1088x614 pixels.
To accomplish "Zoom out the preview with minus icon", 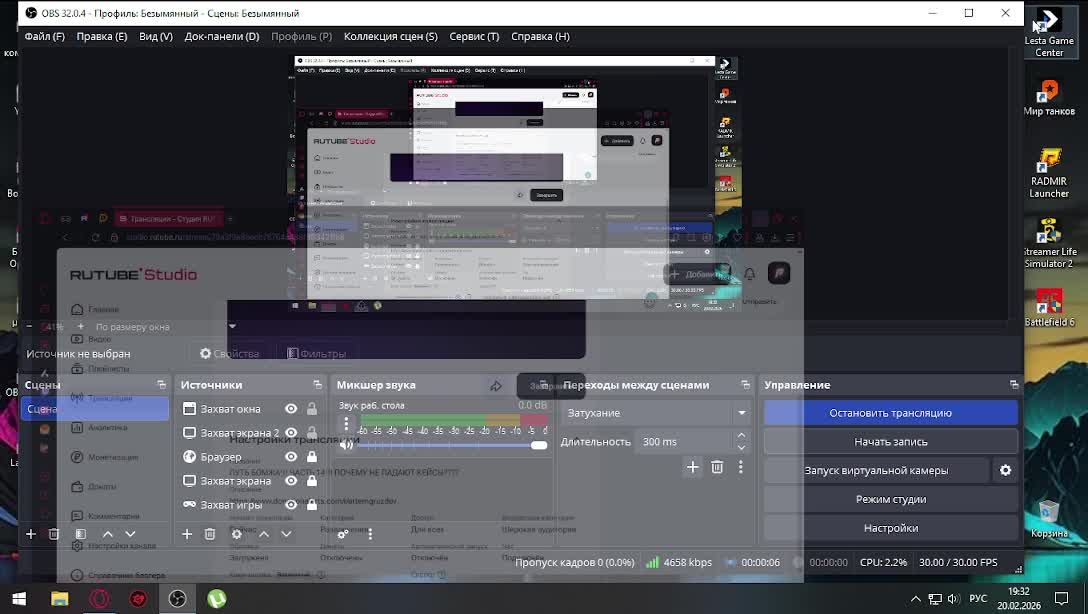I will [x=29, y=326].
